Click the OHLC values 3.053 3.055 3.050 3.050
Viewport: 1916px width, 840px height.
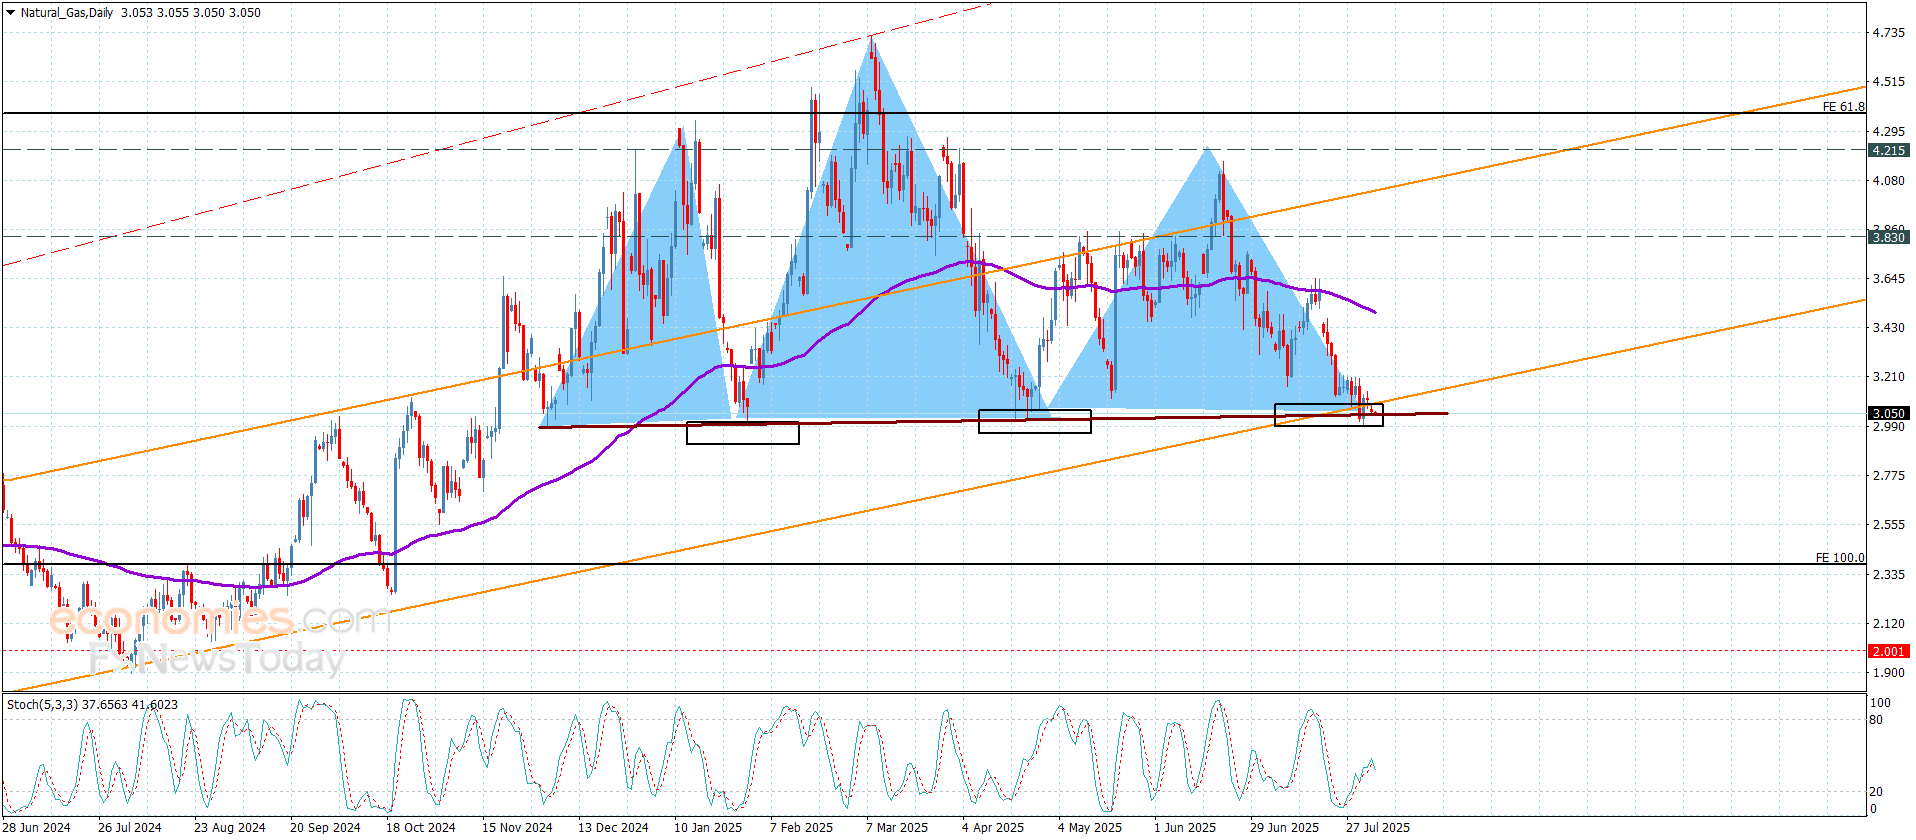click(x=191, y=13)
